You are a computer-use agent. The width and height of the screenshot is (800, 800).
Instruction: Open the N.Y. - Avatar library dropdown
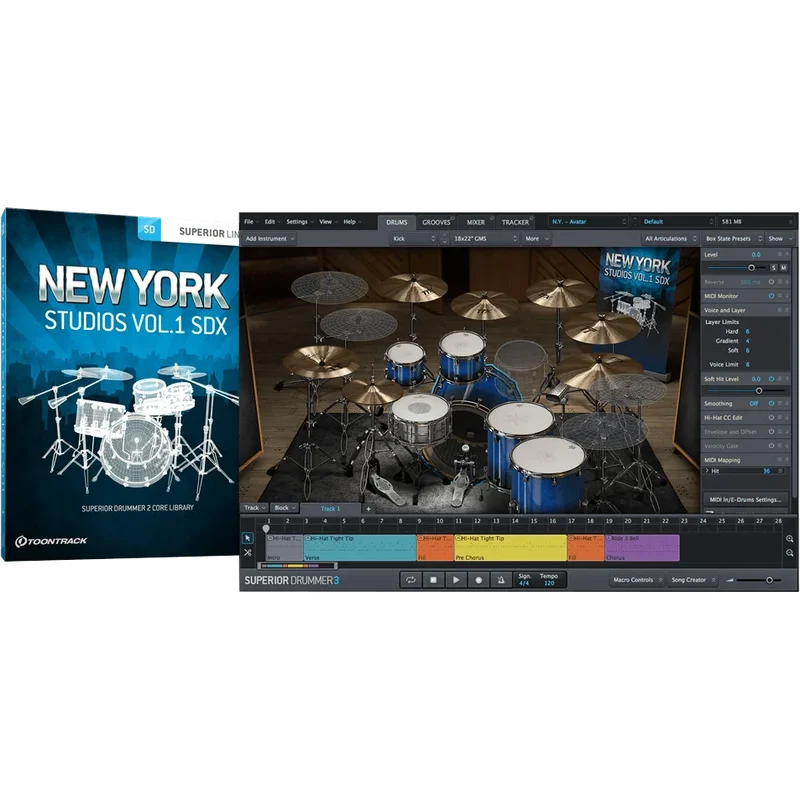588,222
